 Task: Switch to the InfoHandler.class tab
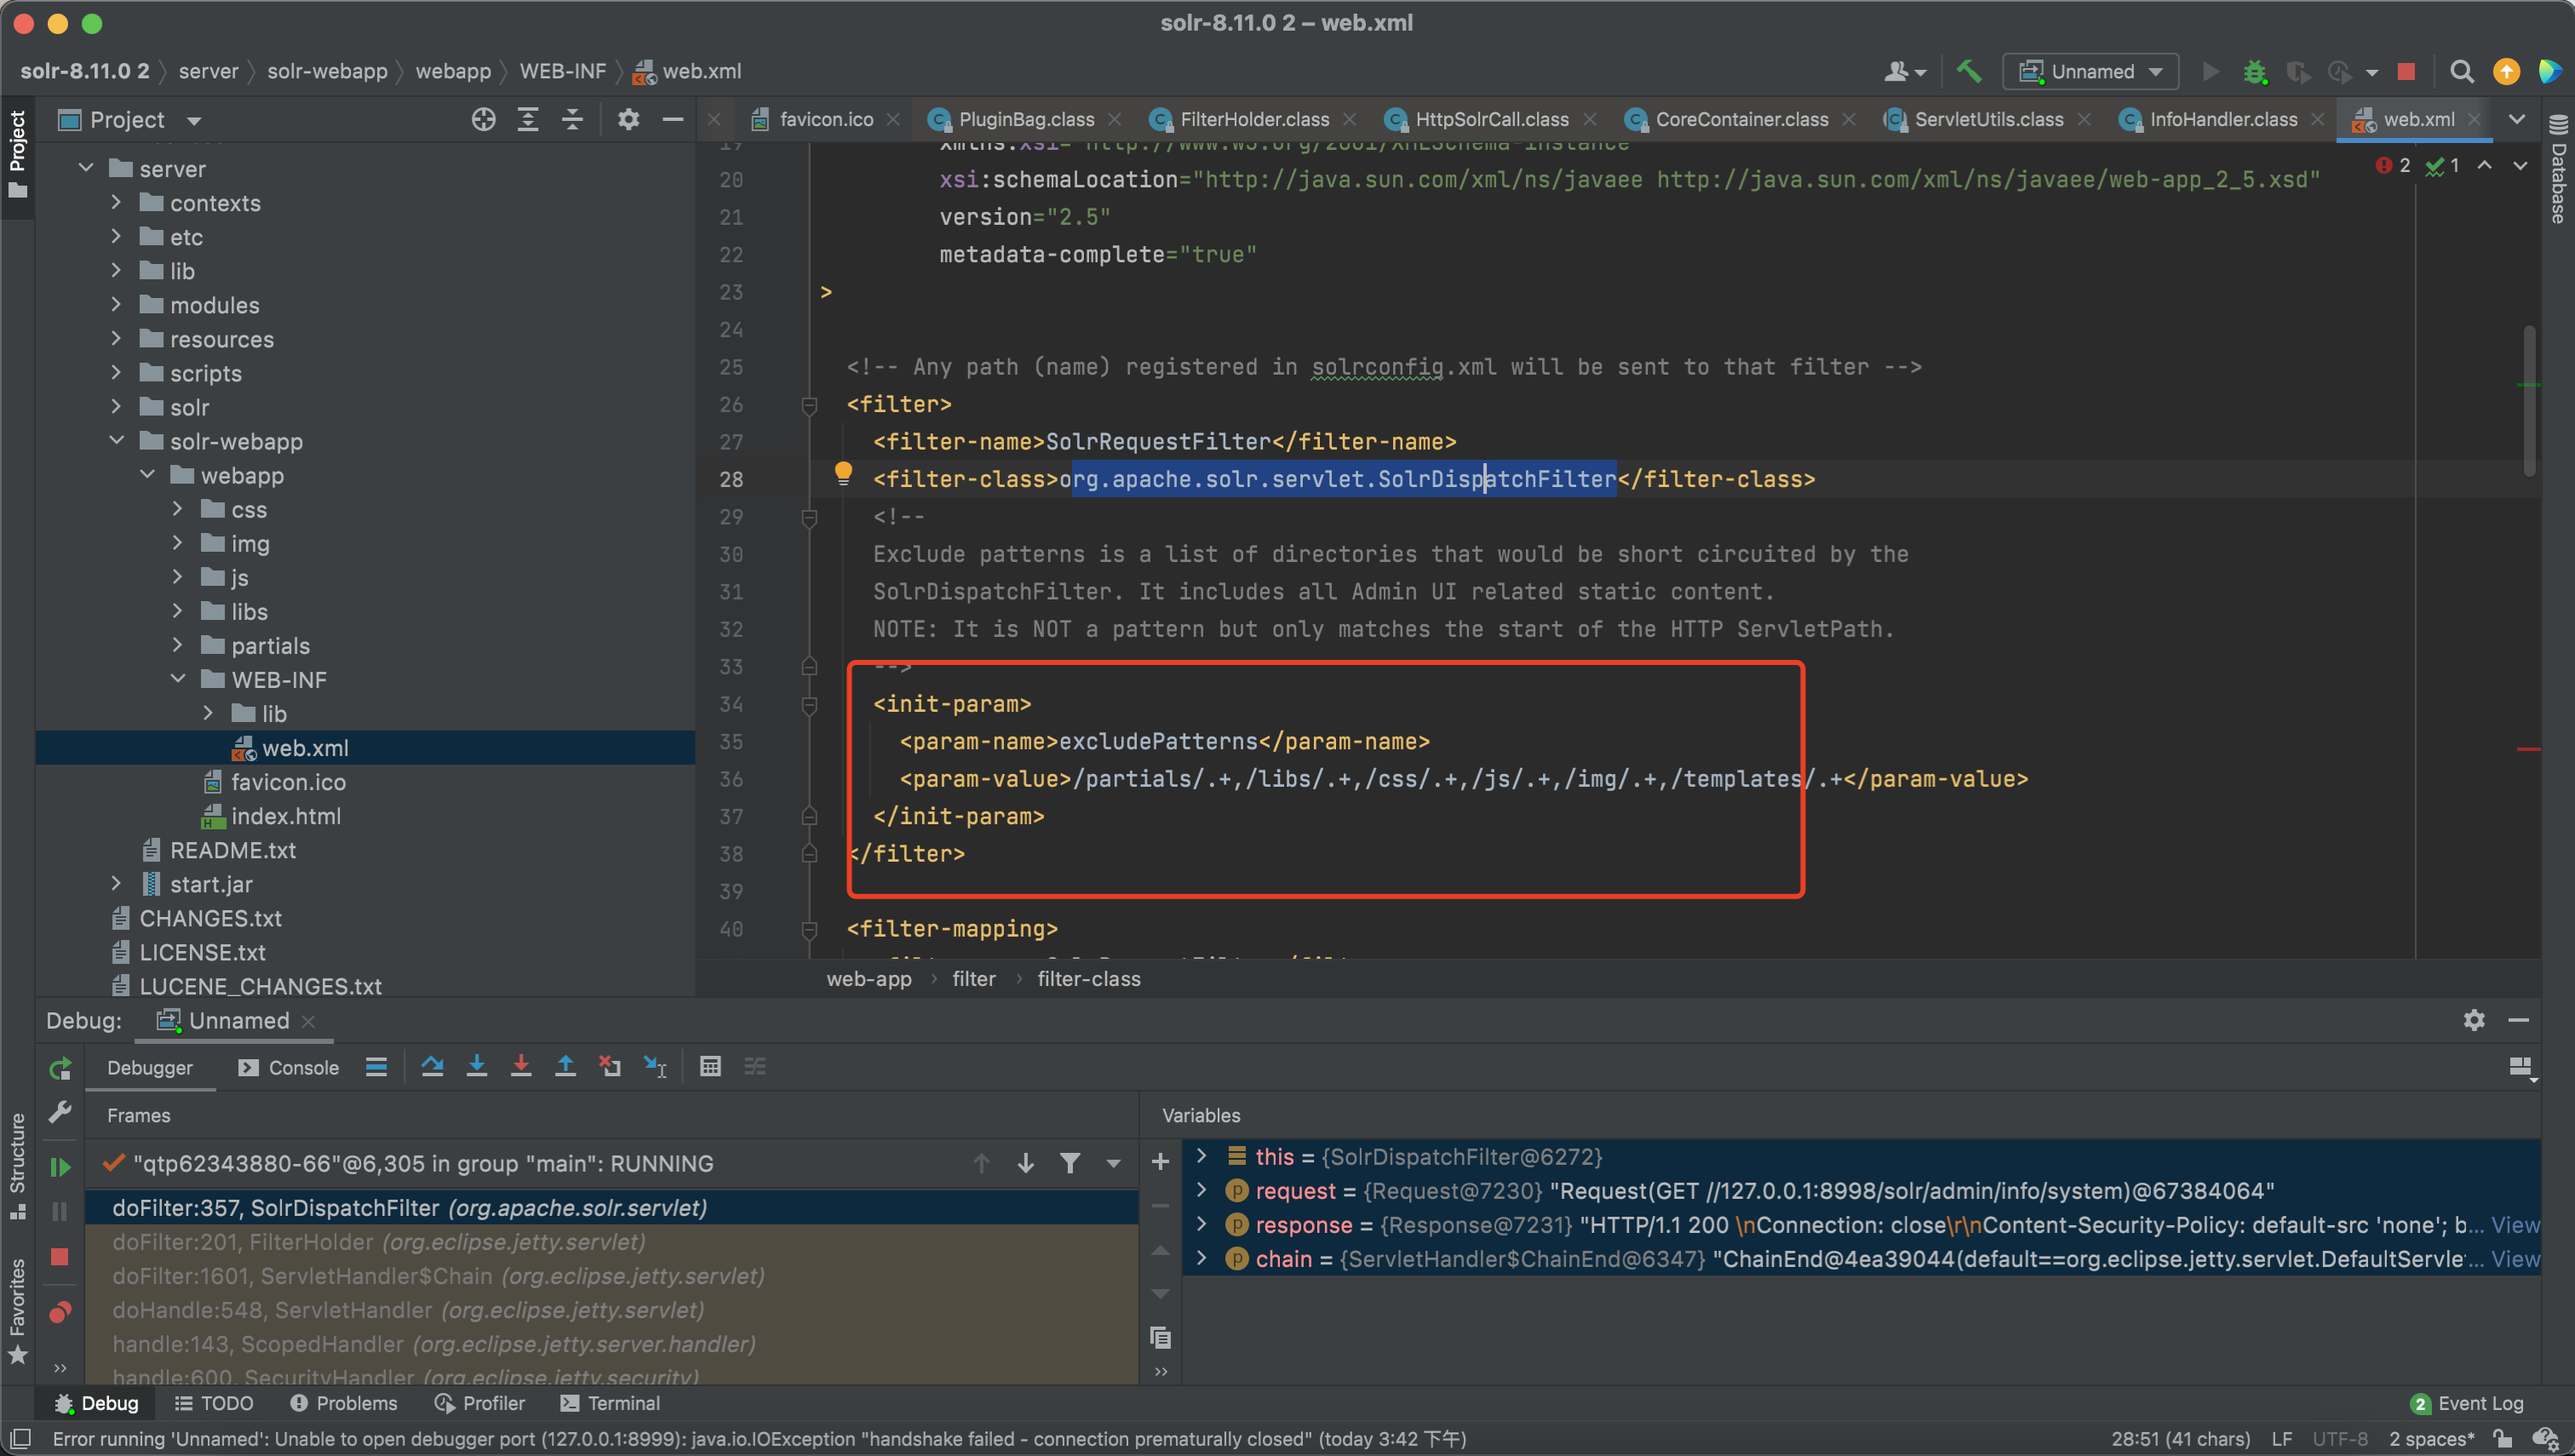tap(2222, 120)
